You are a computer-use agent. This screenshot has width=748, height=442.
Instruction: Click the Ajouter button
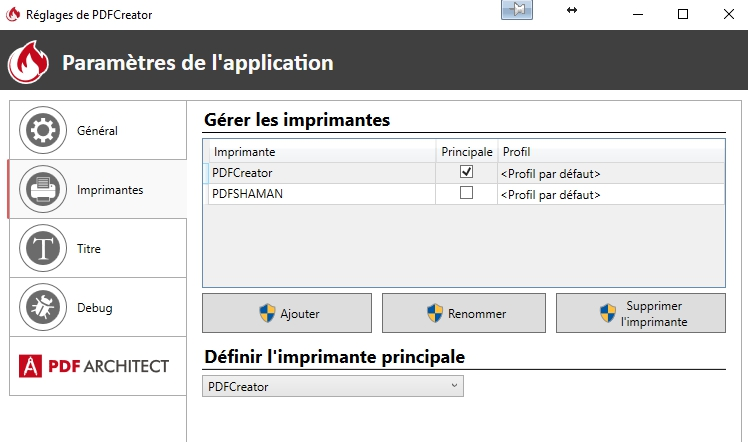point(287,313)
